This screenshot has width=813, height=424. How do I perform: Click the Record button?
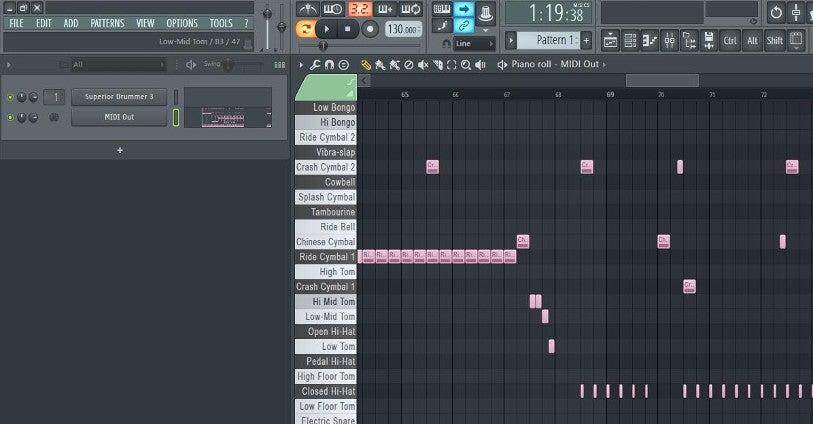369,29
